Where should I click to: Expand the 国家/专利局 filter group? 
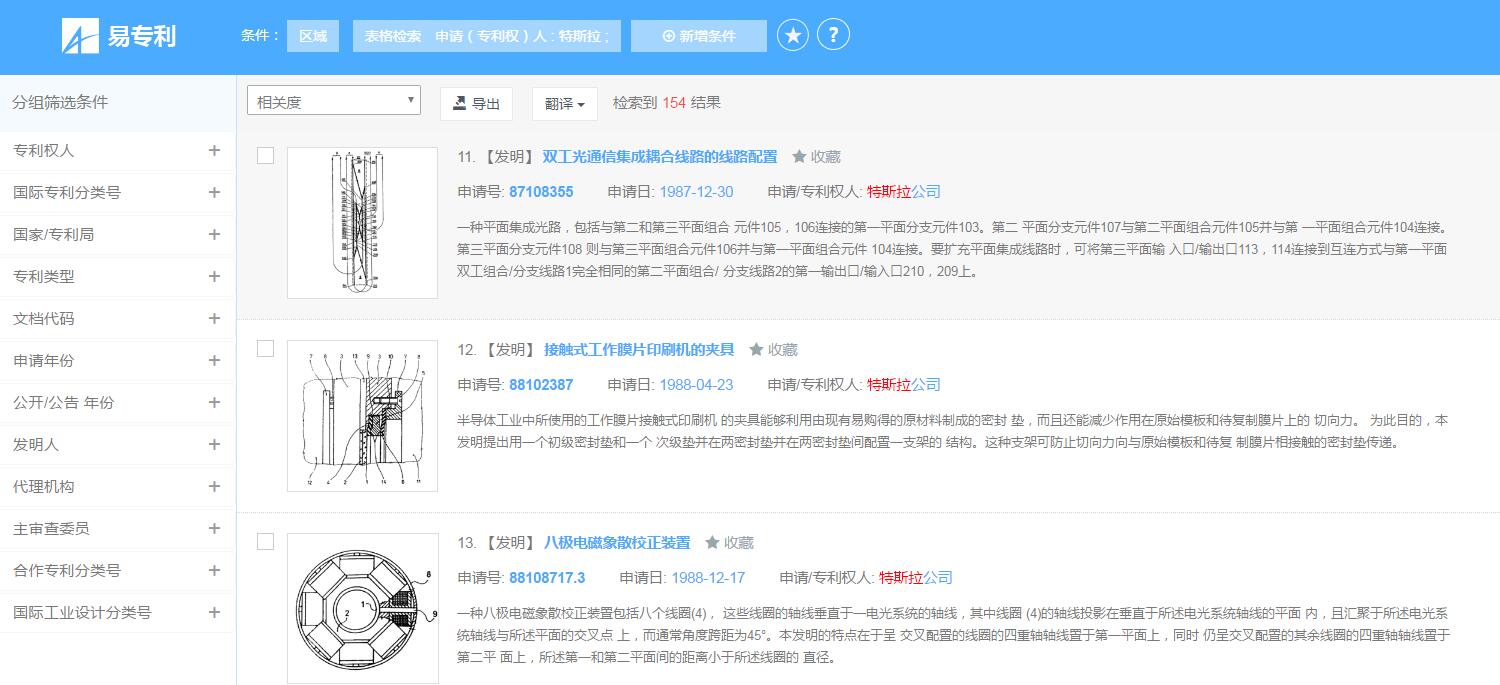tap(214, 235)
